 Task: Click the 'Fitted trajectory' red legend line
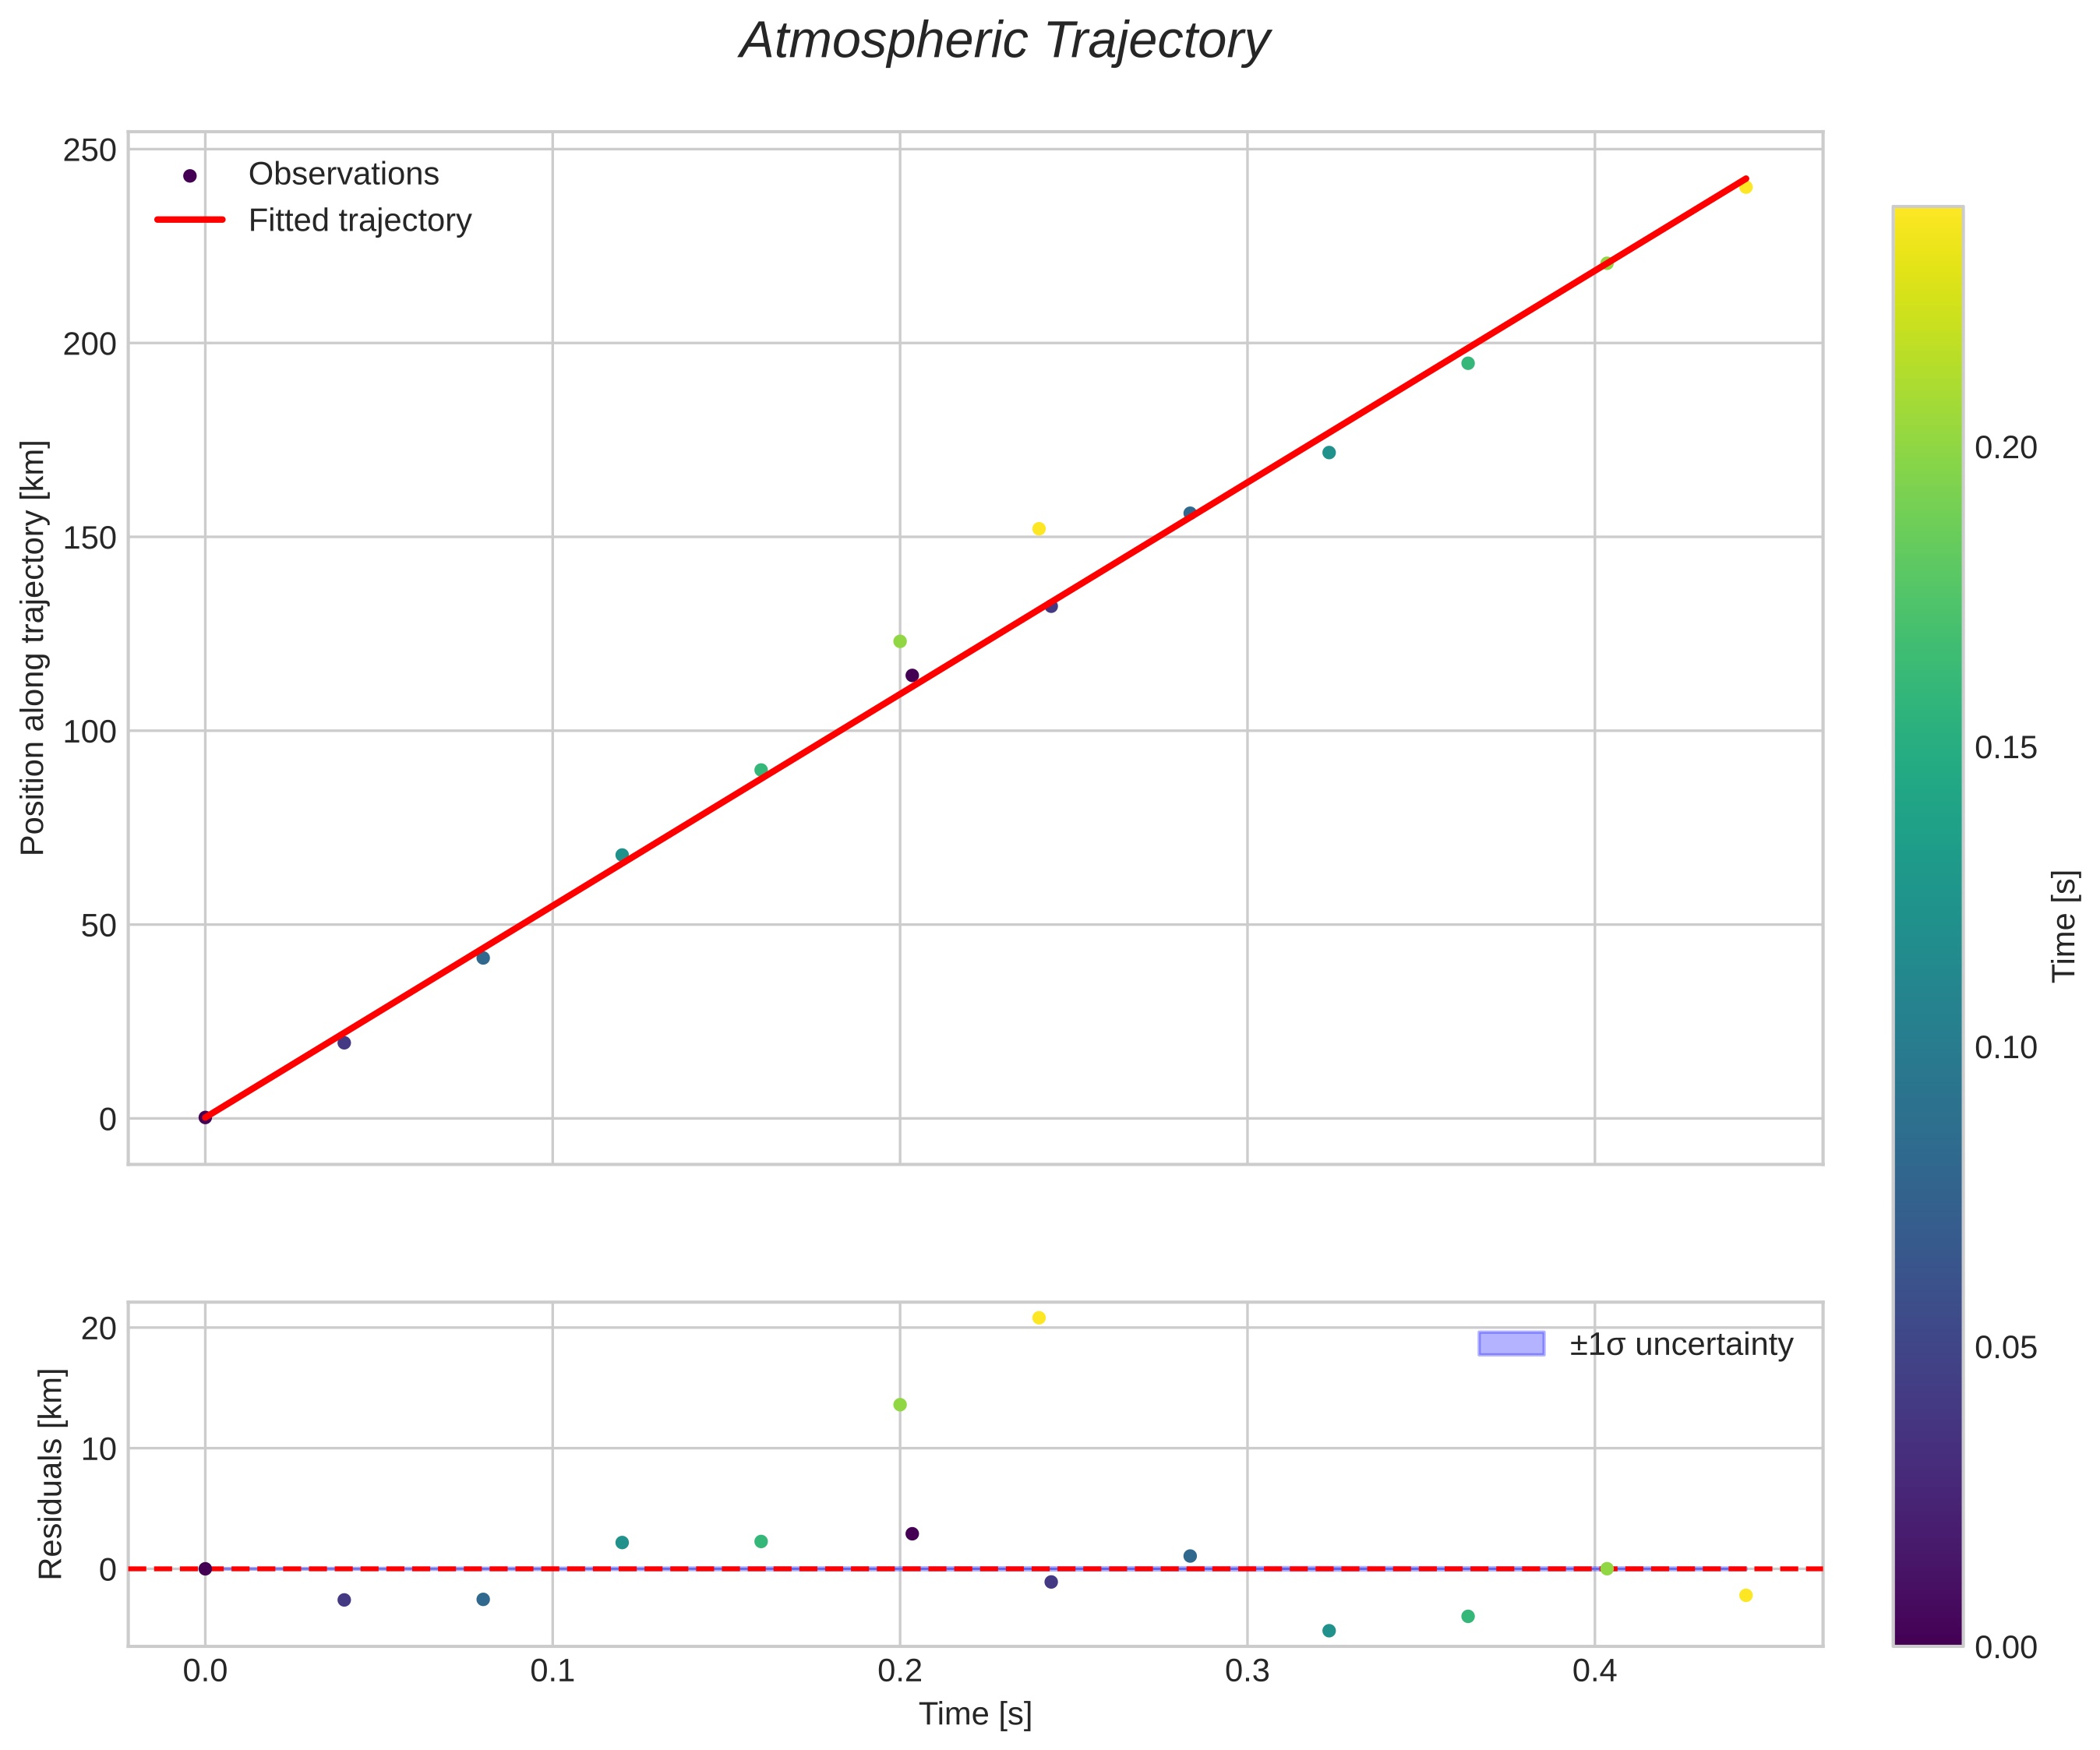[190, 220]
